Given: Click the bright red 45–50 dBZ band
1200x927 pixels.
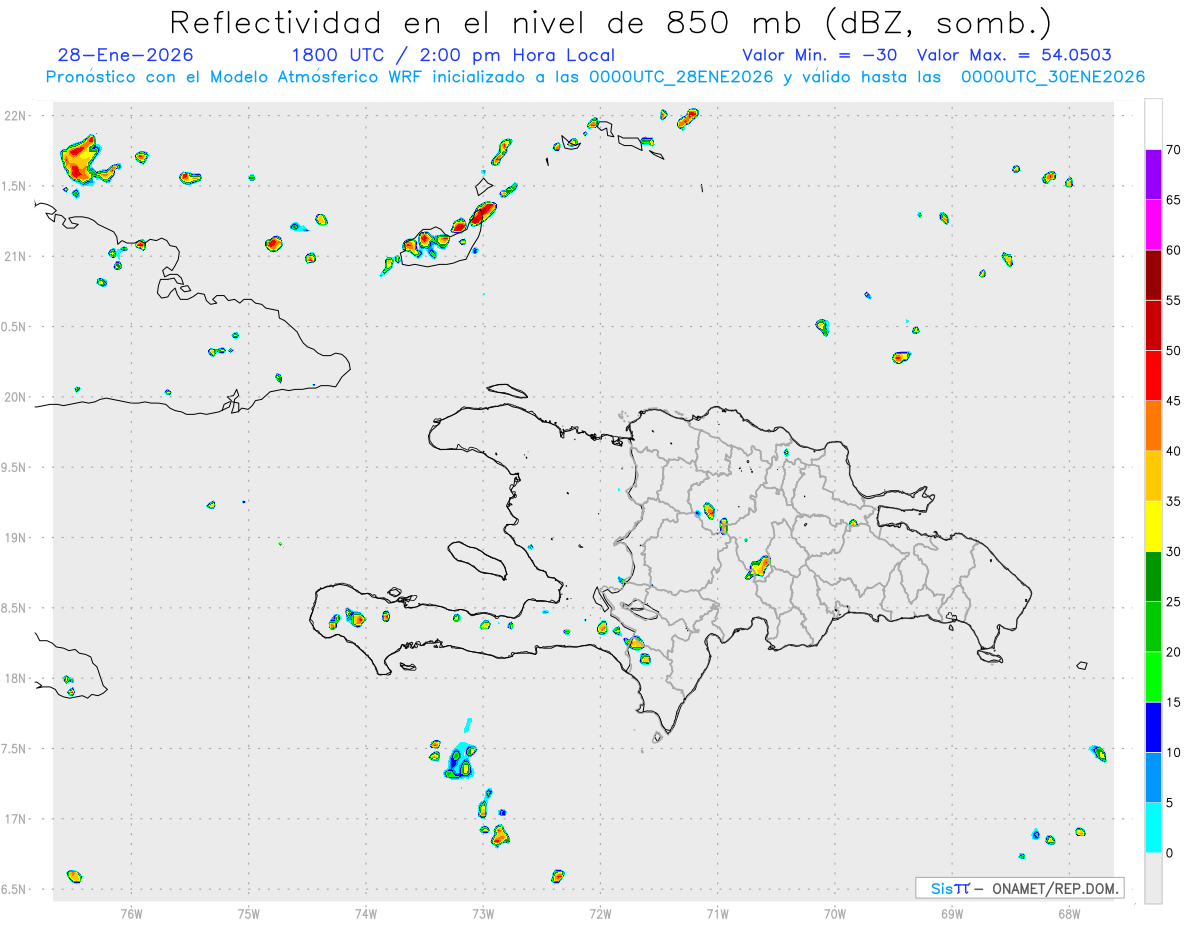Looking at the screenshot, I should (x=1153, y=376).
